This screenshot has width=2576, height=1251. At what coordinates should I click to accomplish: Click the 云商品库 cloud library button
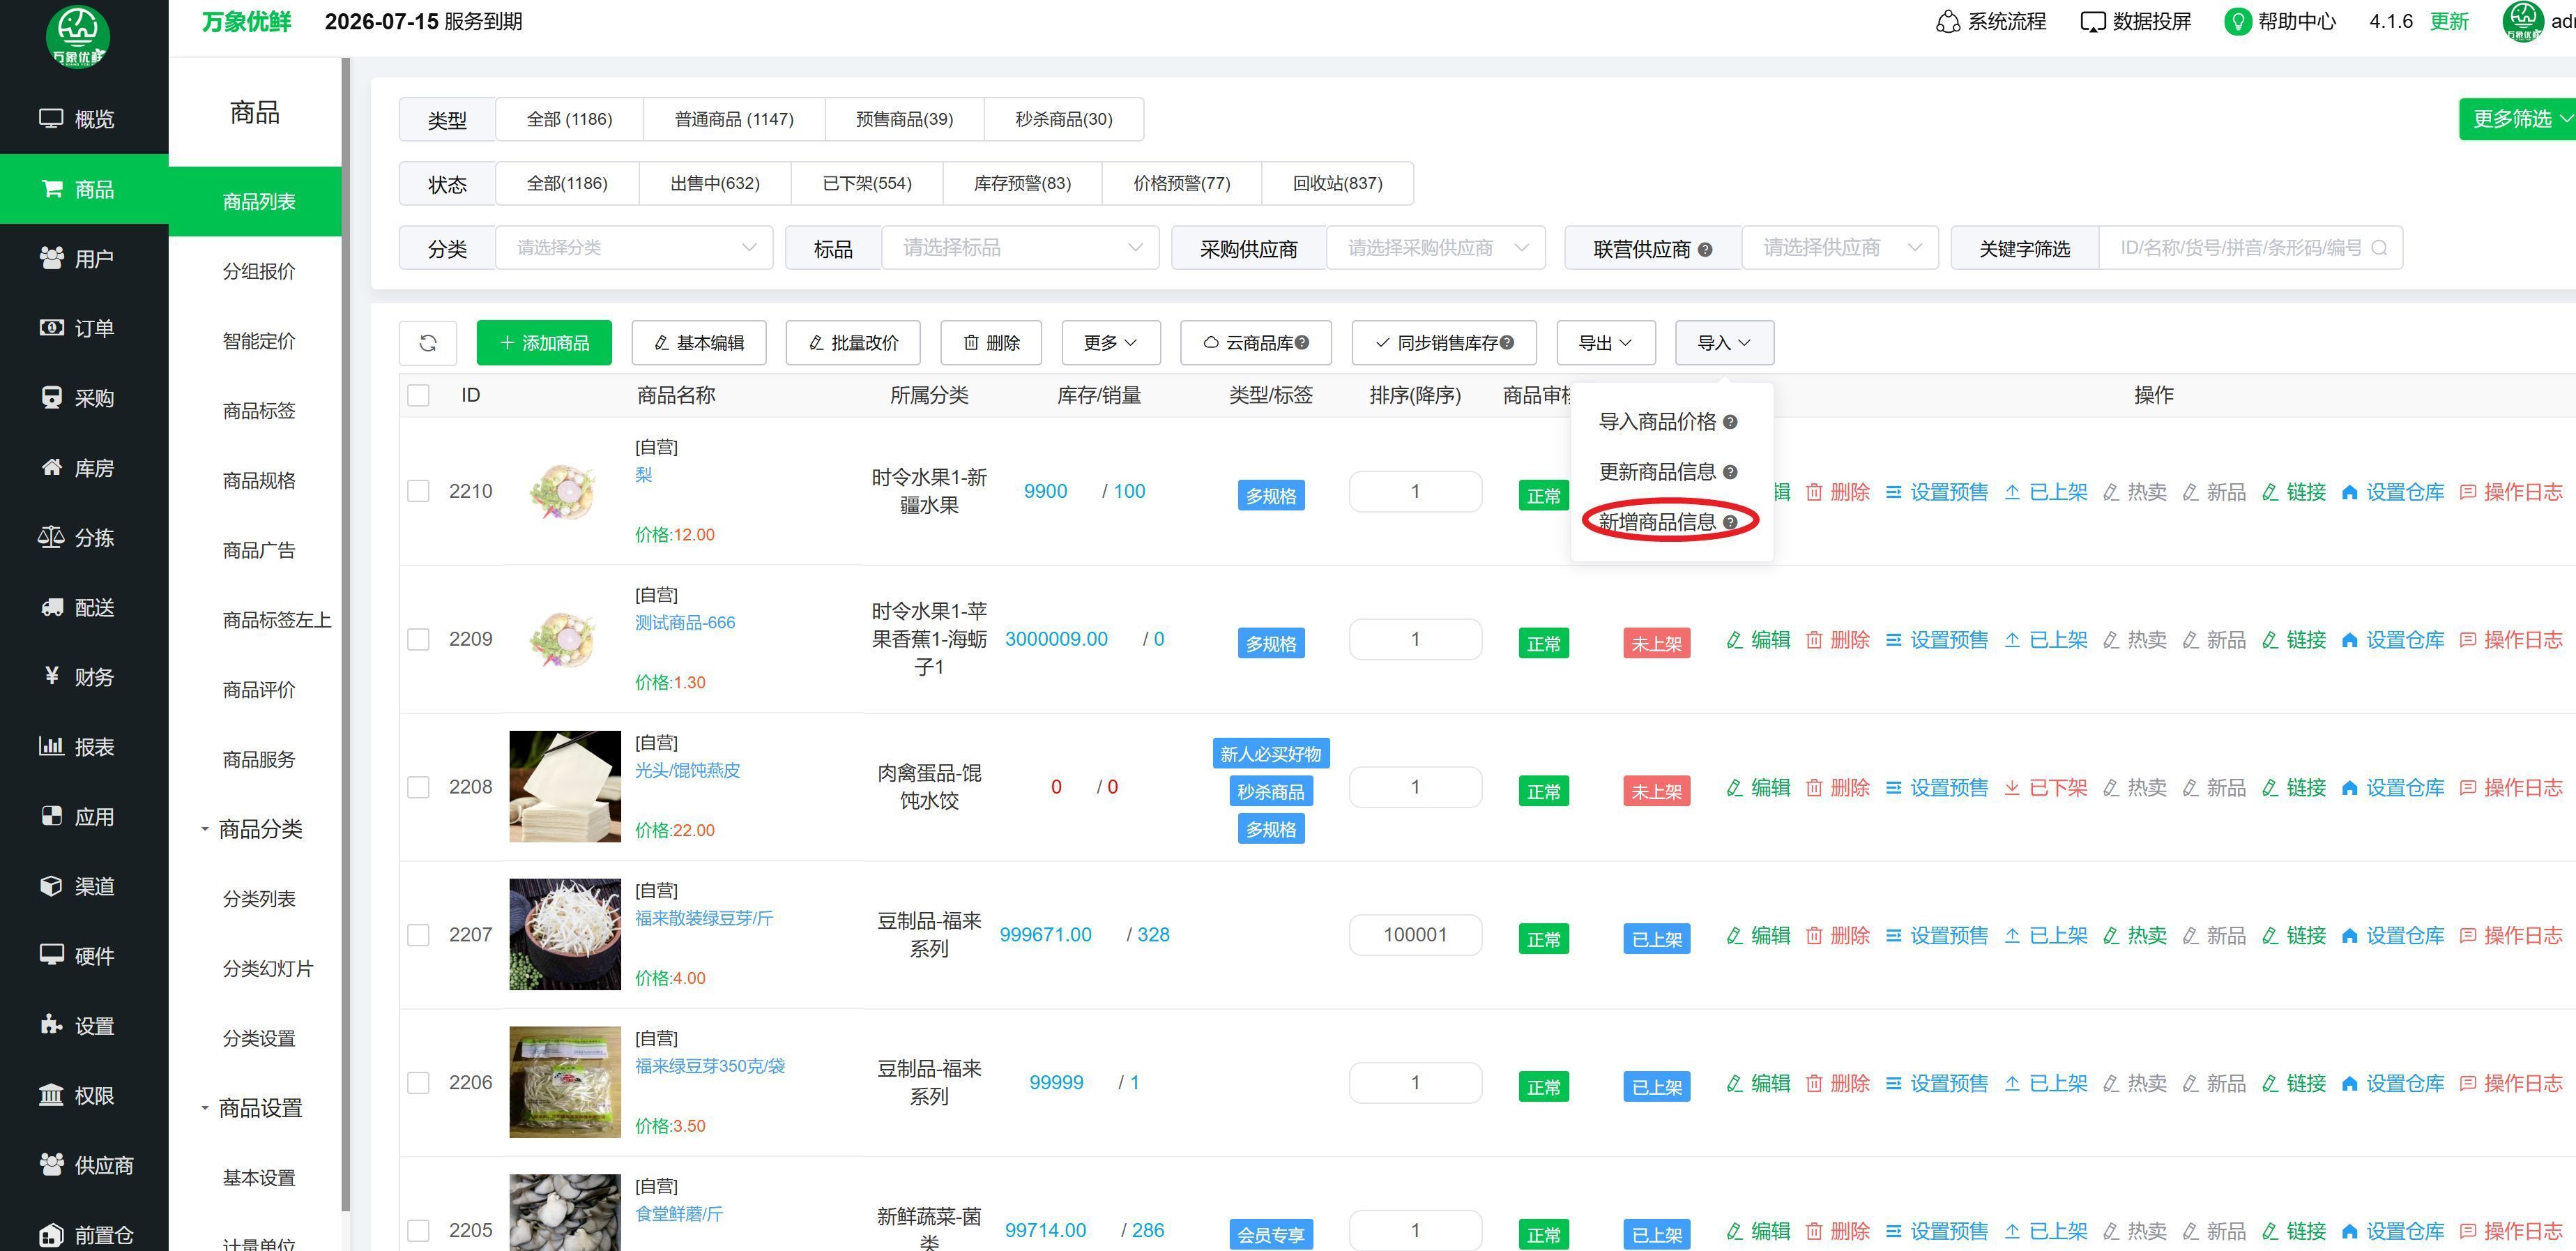(1256, 343)
